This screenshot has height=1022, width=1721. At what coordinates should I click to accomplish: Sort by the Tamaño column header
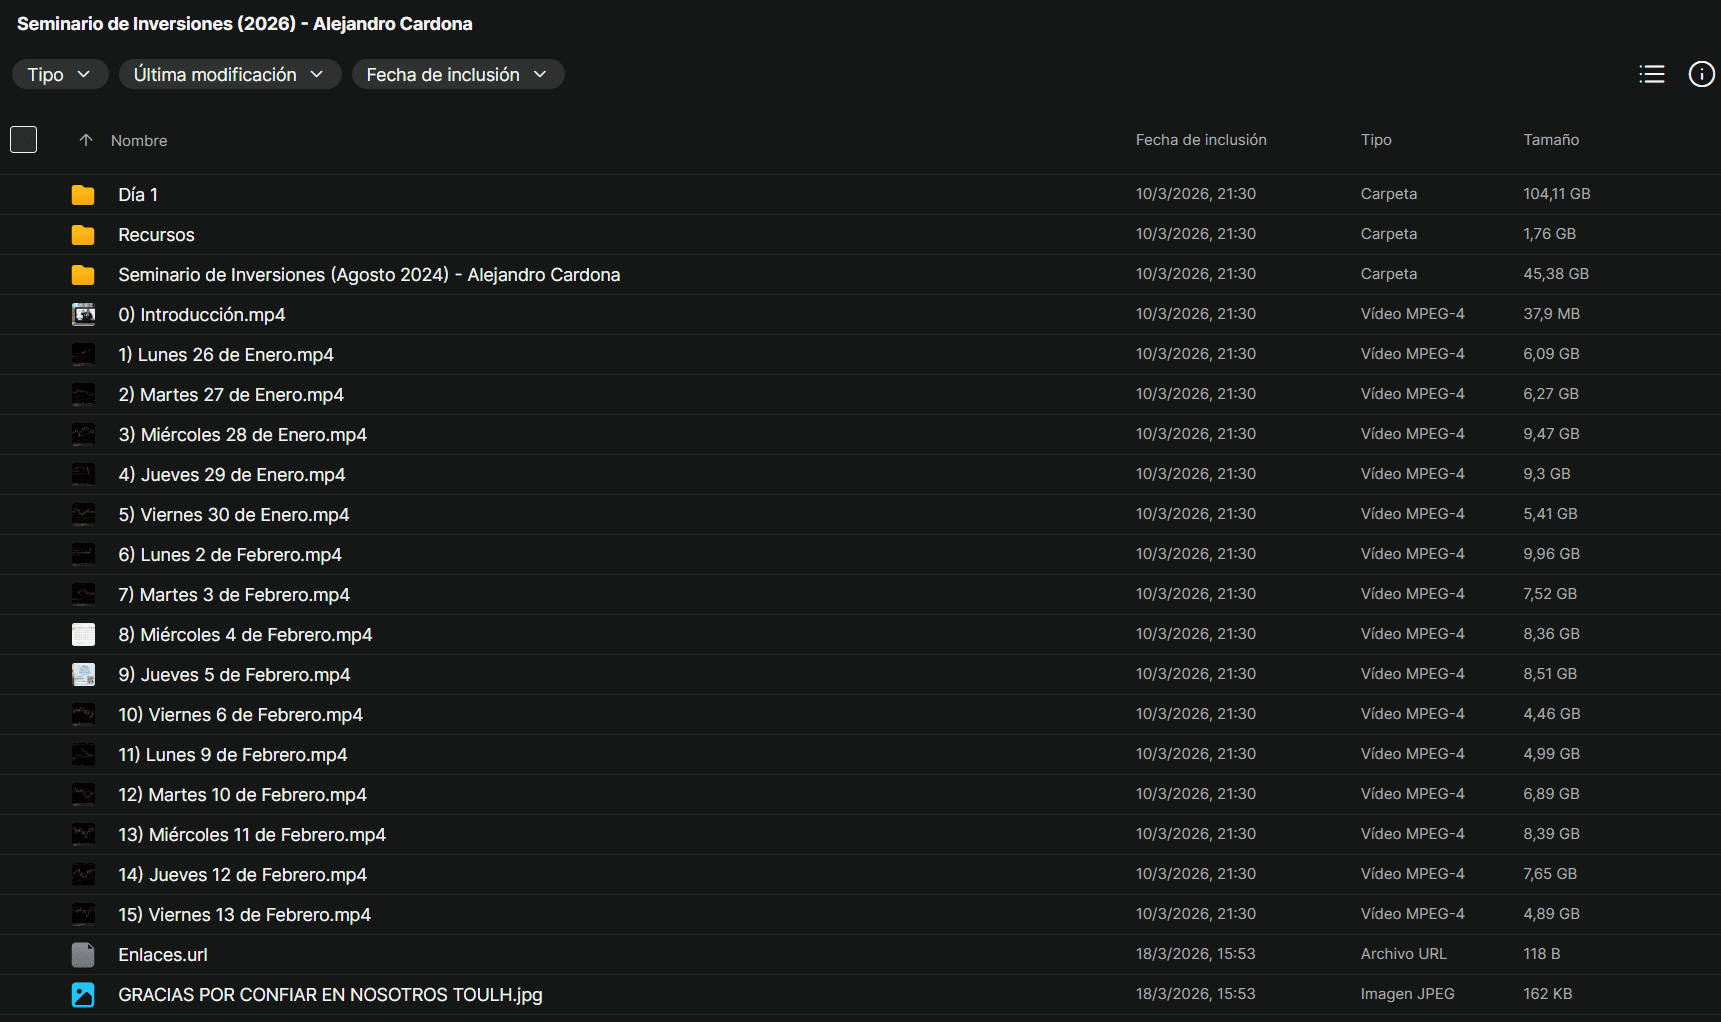point(1550,140)
